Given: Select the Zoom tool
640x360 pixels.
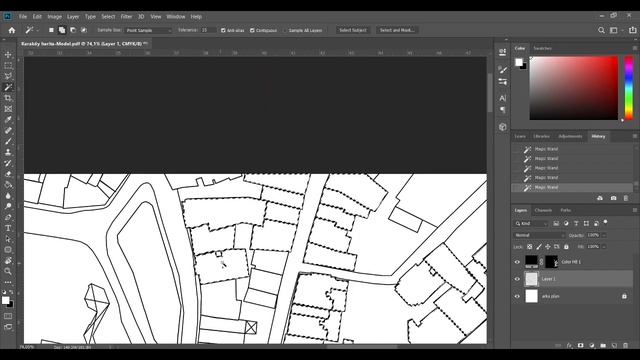Looking at the screenshot, I should coord(8,271).
